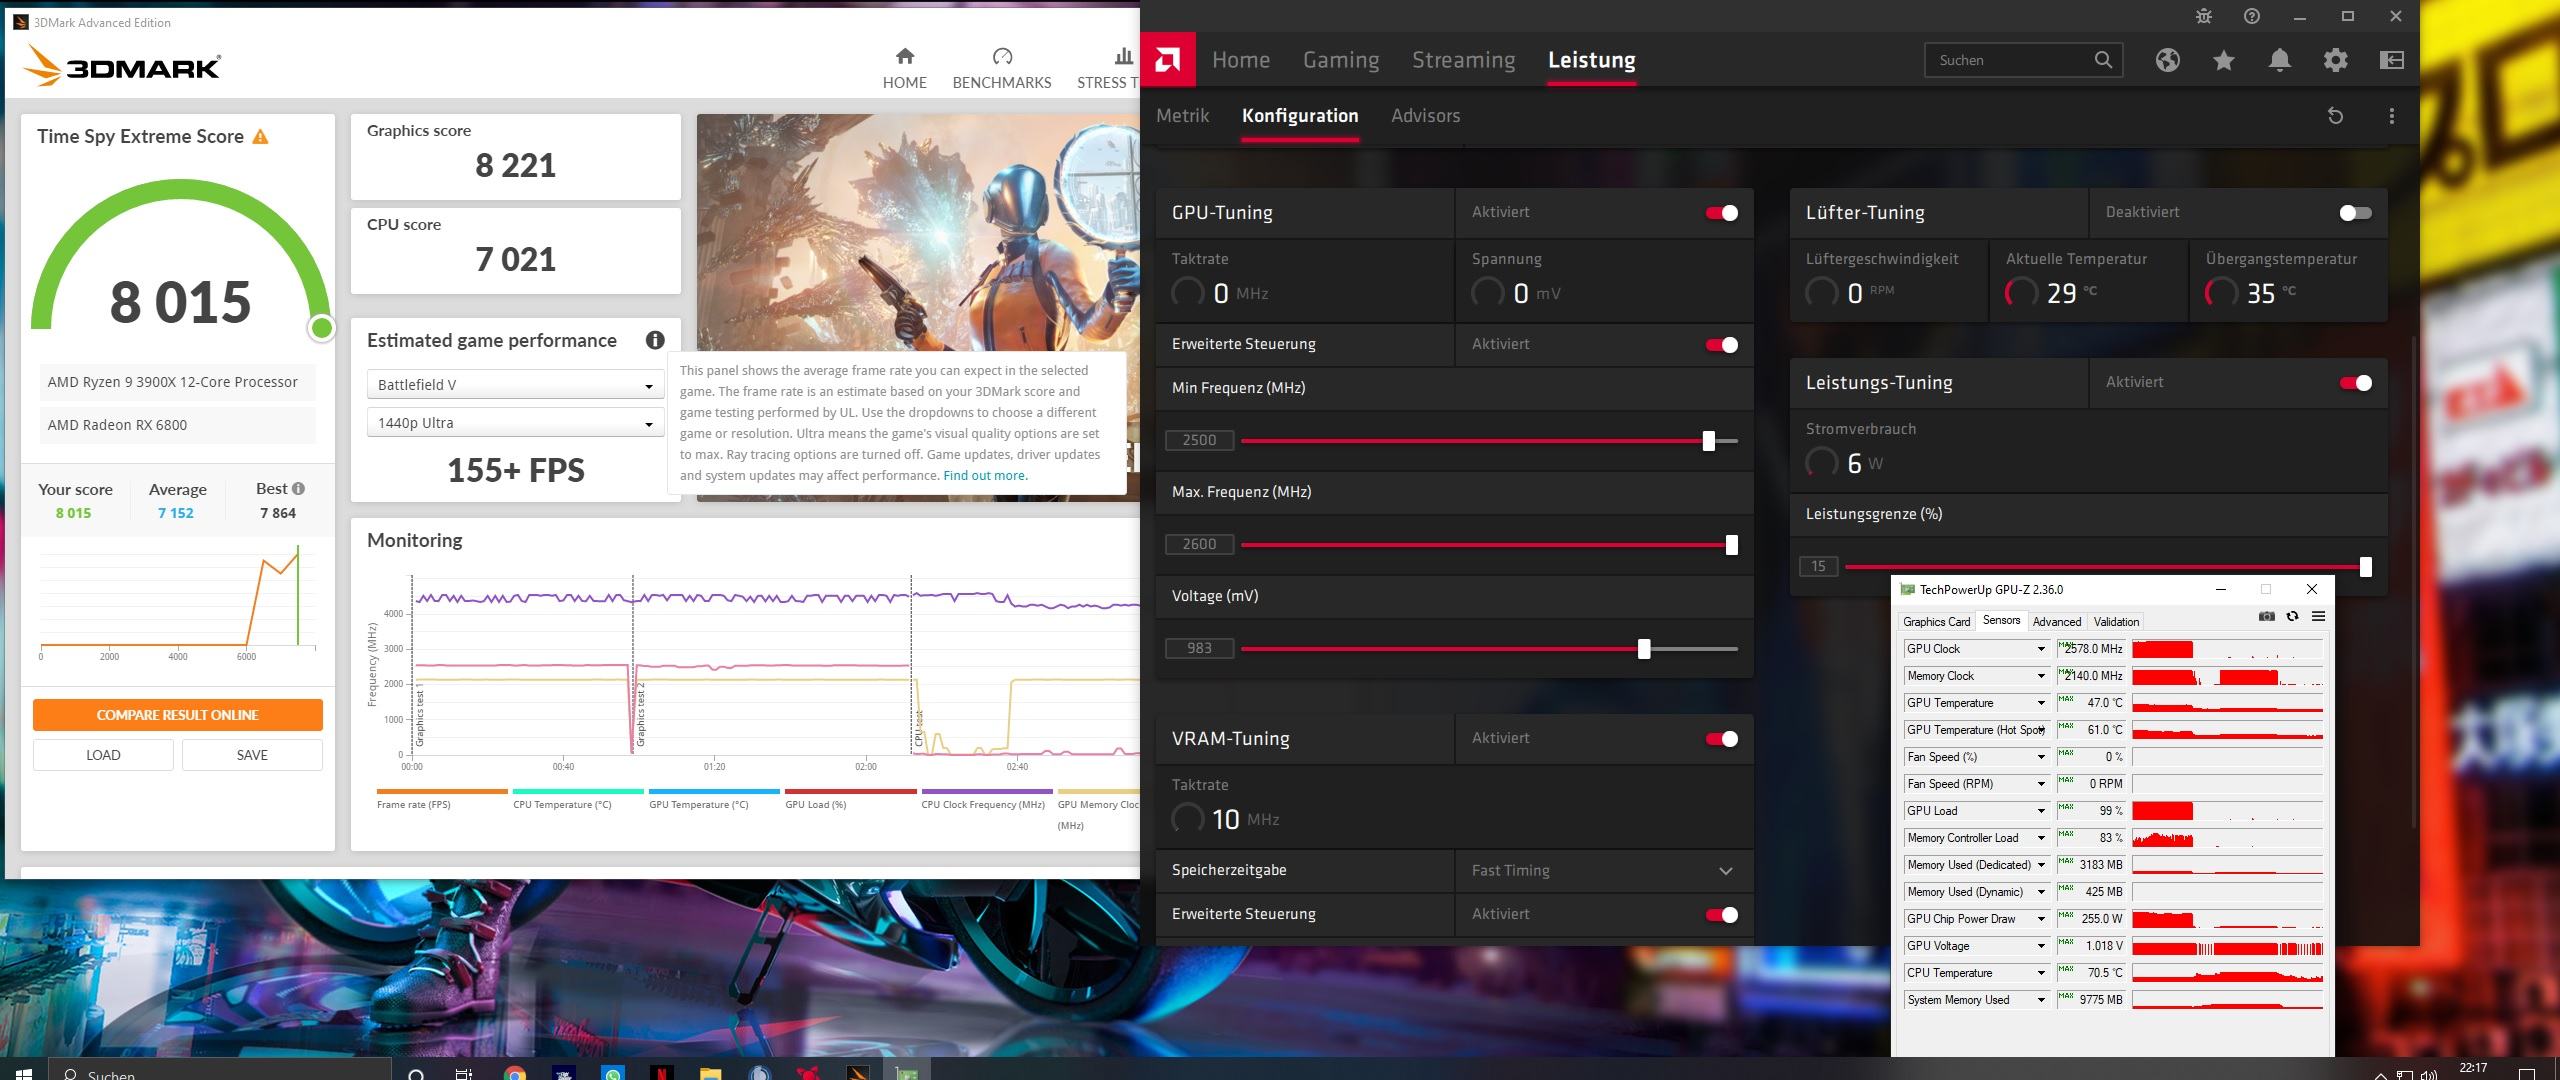Click the Max. Frequenz slider handle
Screen dimensions: 2560x1080
(x=1732, y=545)
